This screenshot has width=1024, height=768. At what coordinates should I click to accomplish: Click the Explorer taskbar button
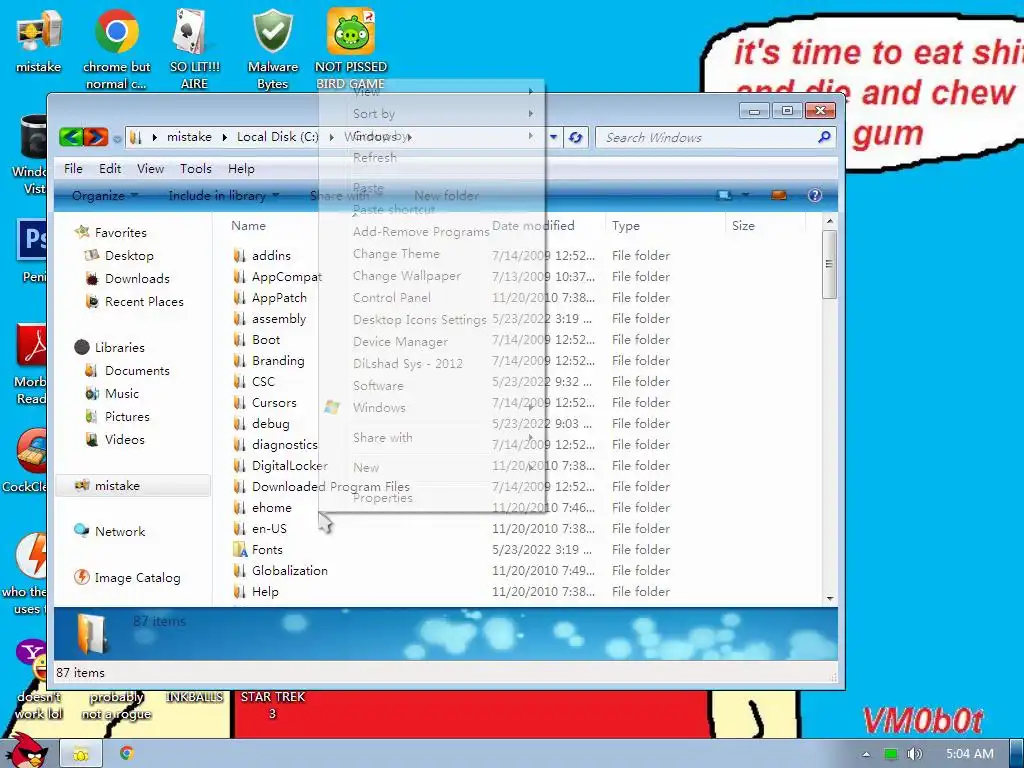click(81, 754)
